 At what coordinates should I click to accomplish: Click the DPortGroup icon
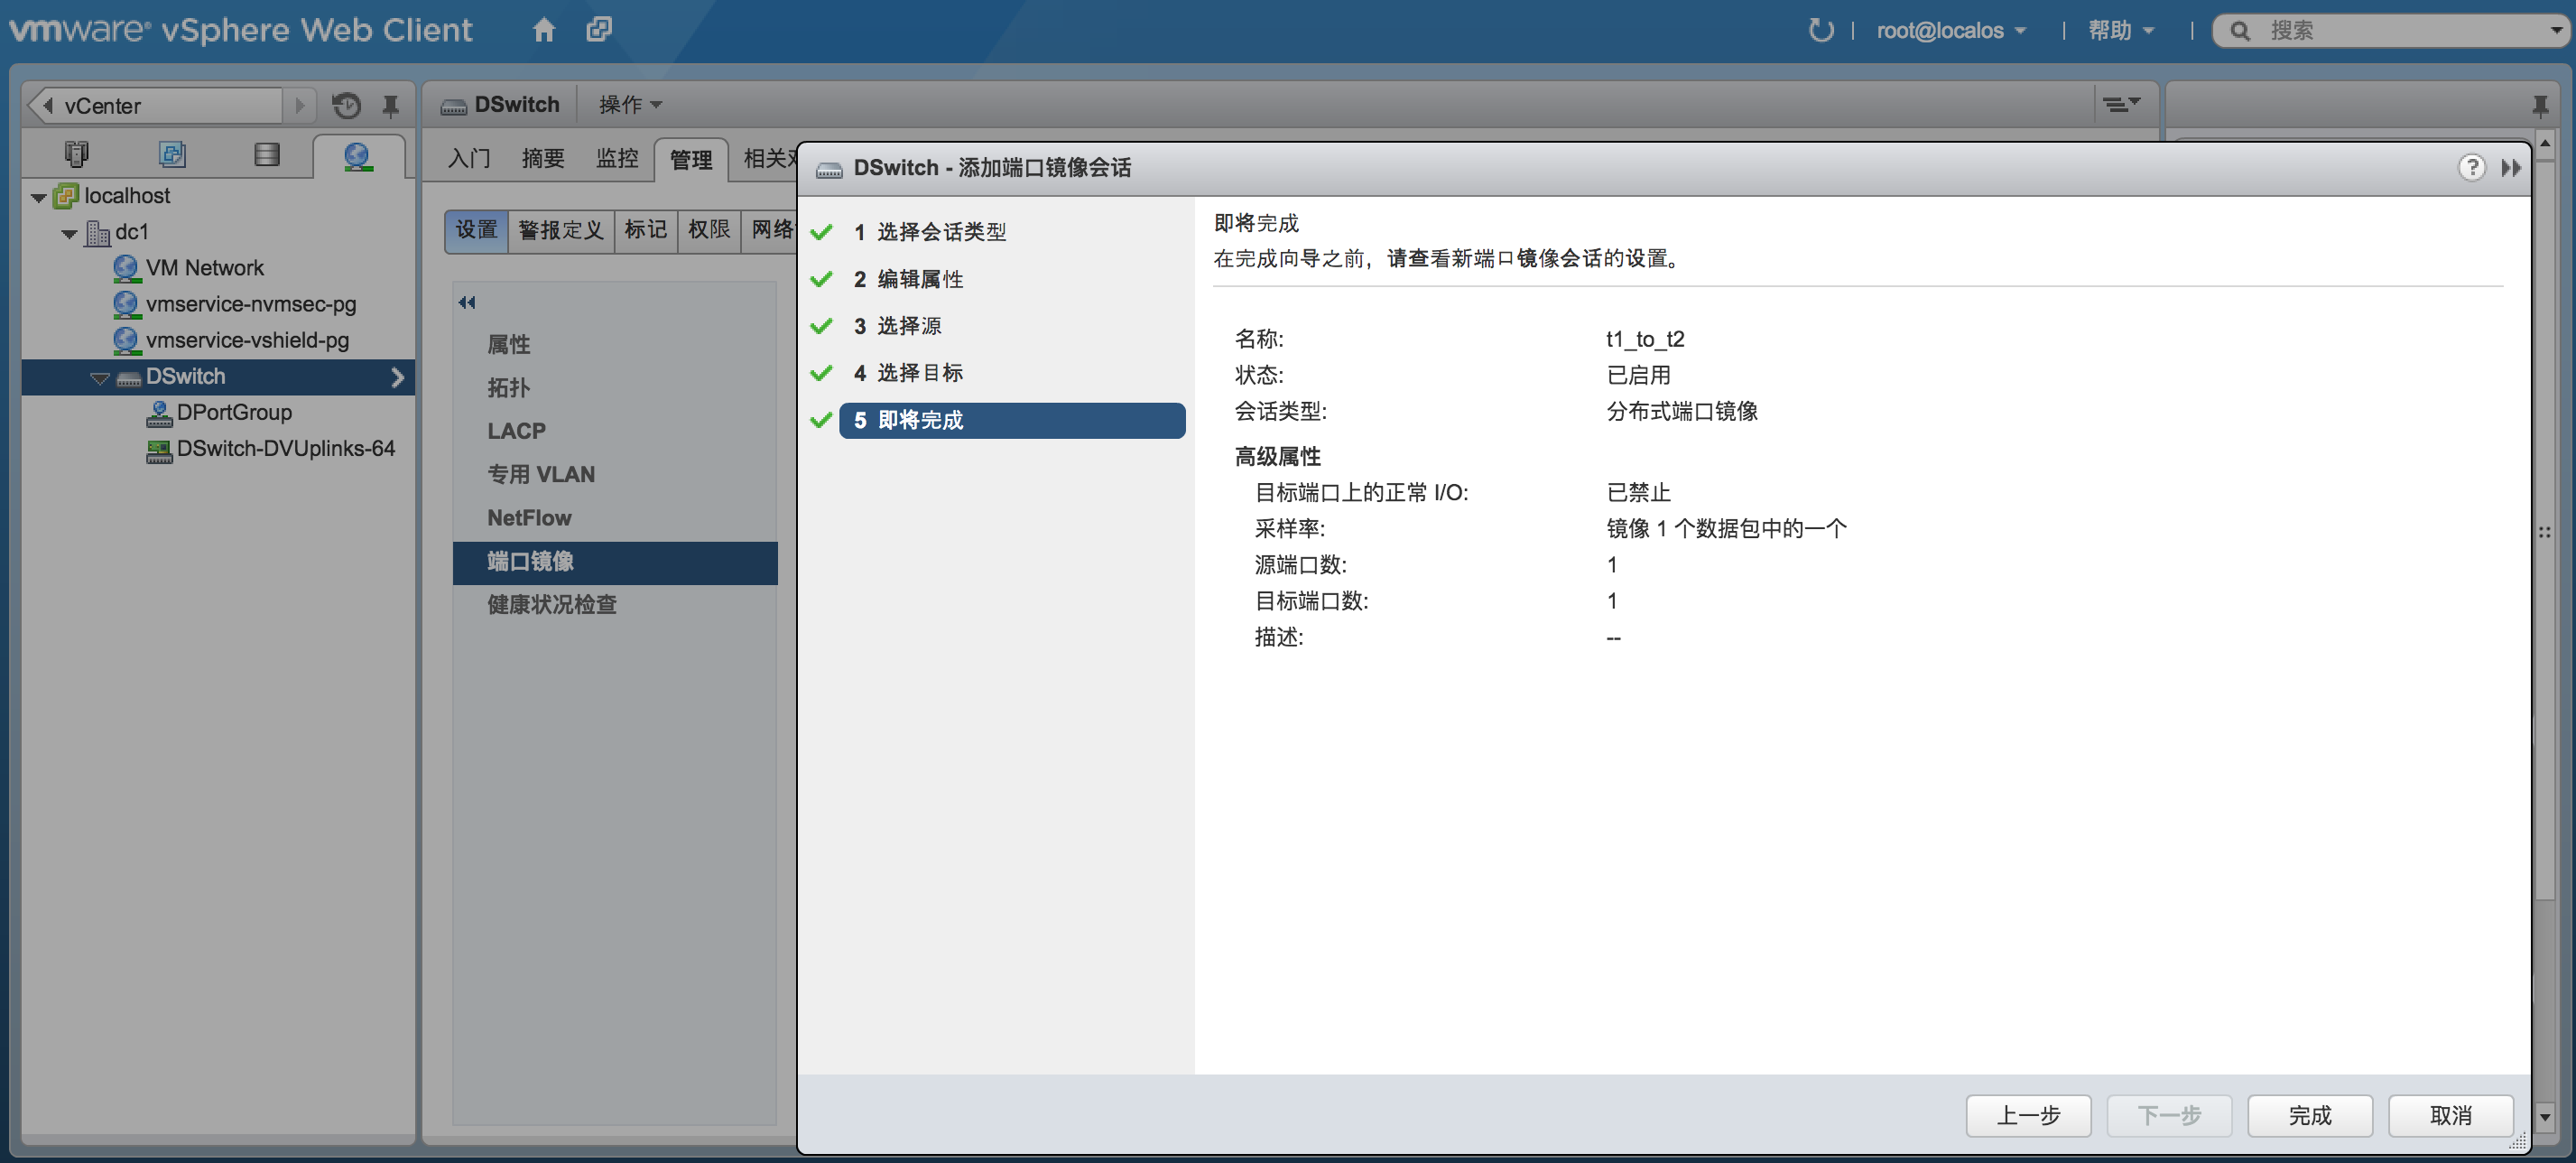159,413
